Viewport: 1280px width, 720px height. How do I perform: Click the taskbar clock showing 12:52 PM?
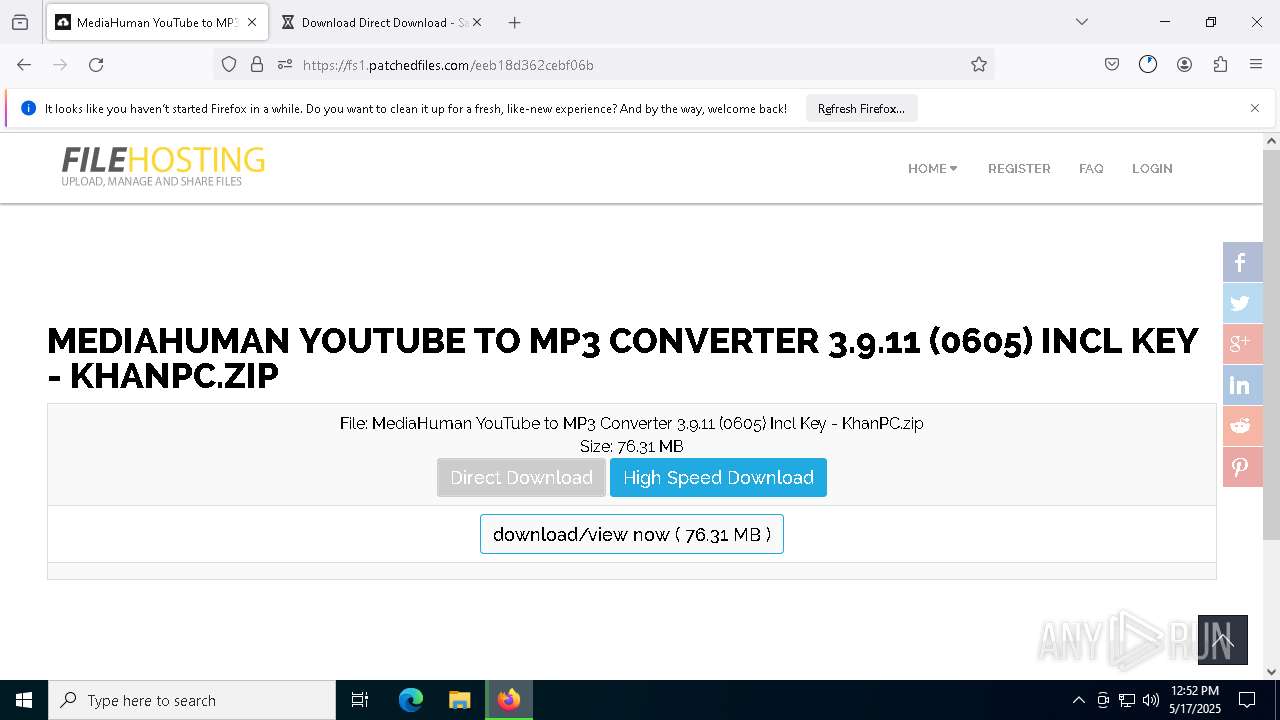pyautogui.click(x=1195, y=700)
